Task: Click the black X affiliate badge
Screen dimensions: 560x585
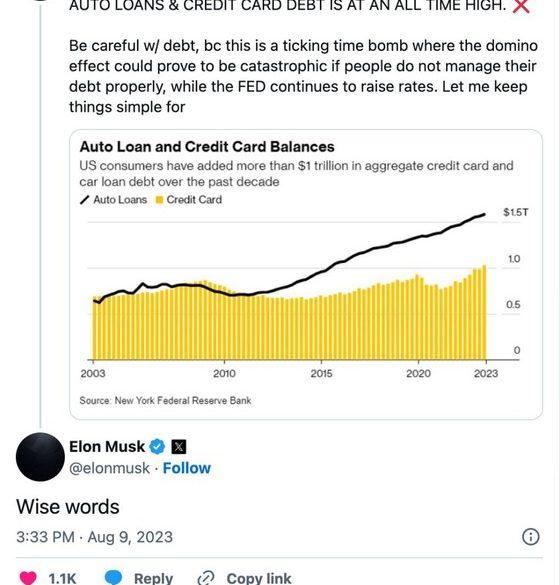Action: (179, 447)
